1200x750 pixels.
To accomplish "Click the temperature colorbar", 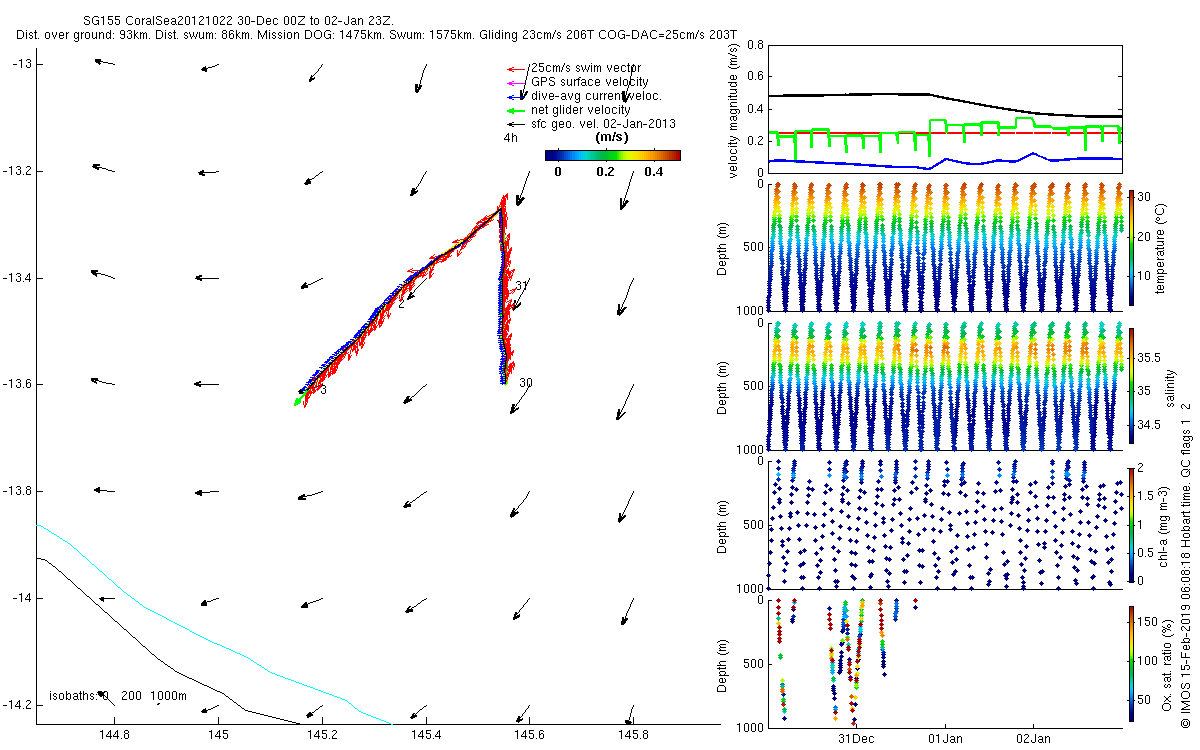I will point(1131,247).
